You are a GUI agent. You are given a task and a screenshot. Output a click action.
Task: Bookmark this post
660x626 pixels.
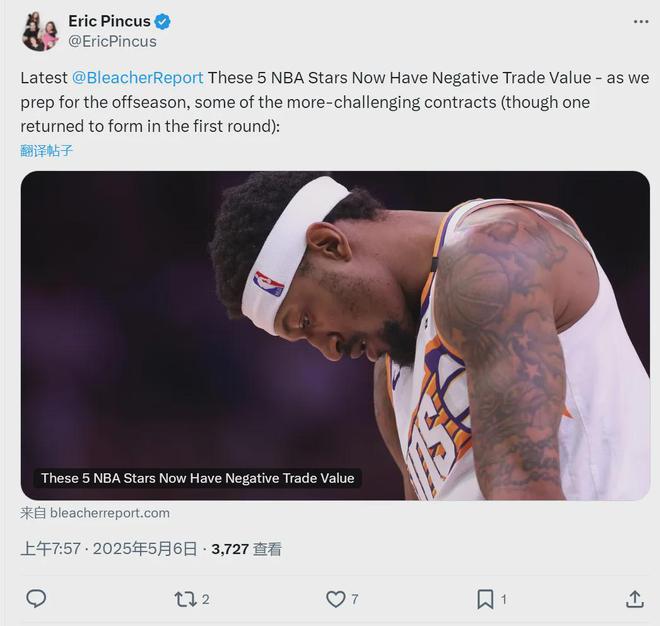[x=485, y=599]
